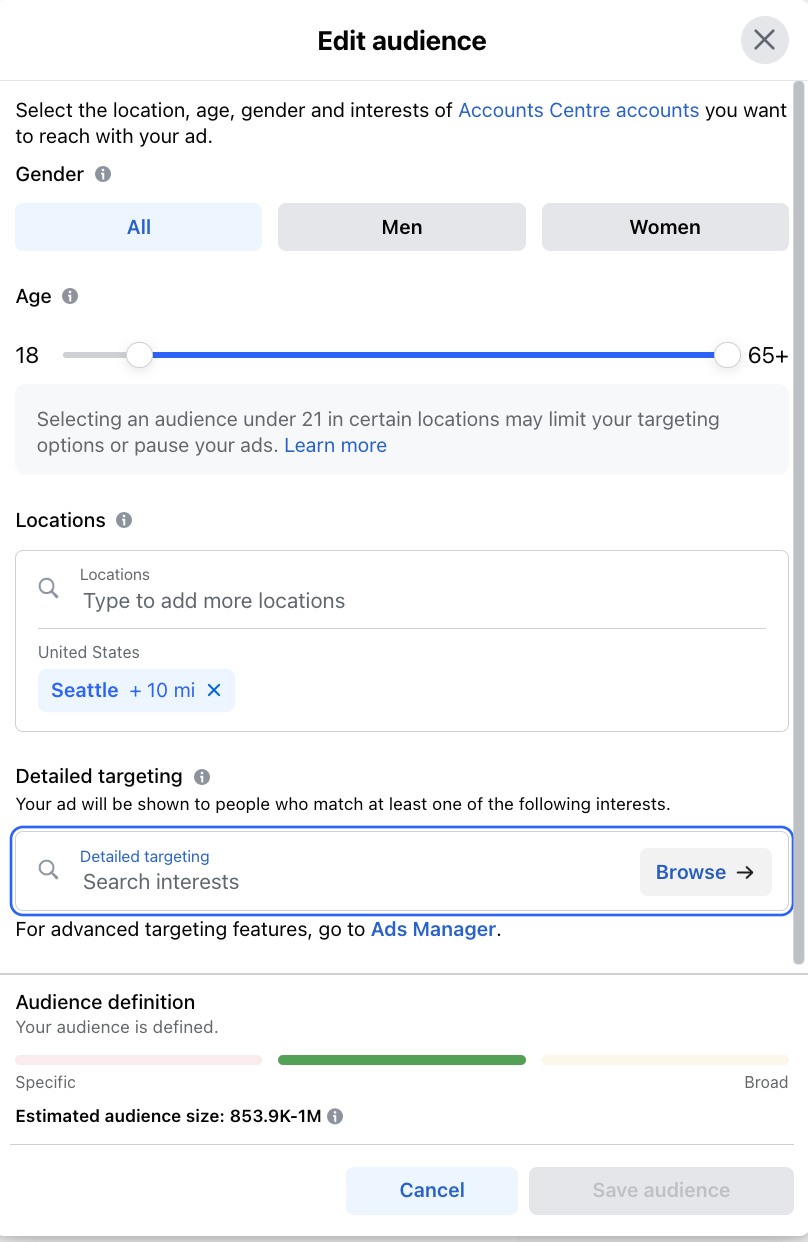Image resolution: width=808 pixels, height=1242 pixels.
Task: Open the Ads Manager link
Action: point(433,929)
